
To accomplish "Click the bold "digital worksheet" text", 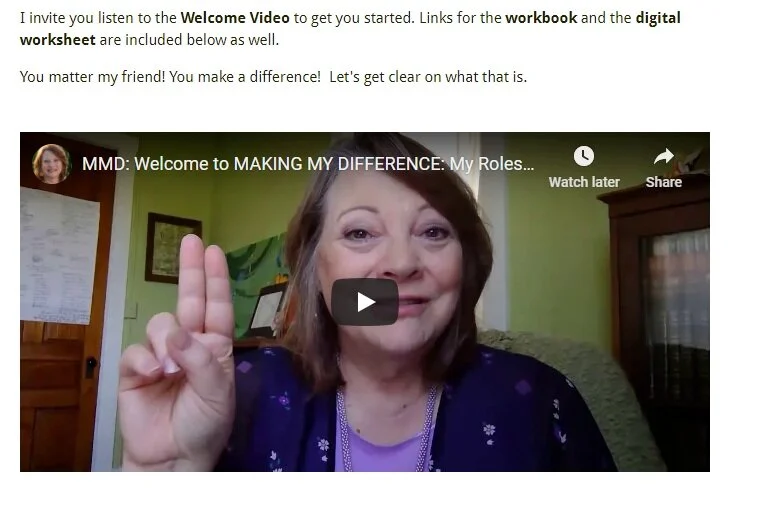I will pos(350,29).
